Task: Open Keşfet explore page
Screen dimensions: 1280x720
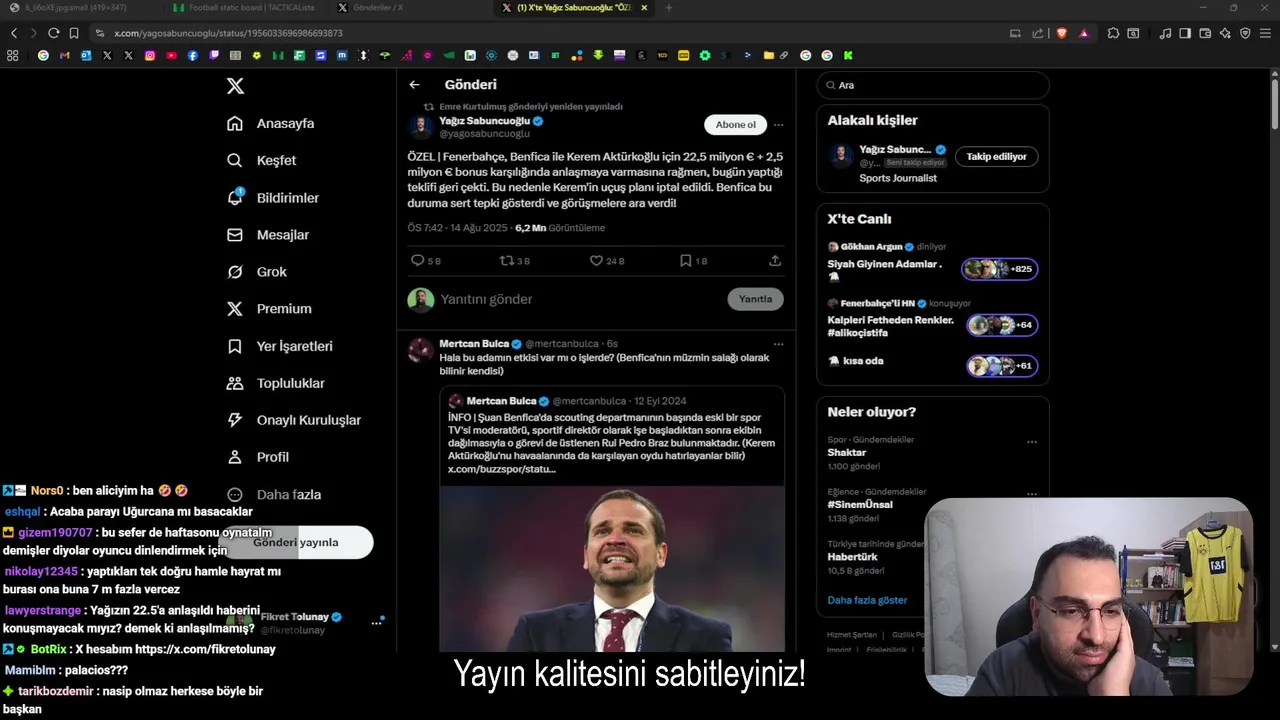Action: point(262,160)
